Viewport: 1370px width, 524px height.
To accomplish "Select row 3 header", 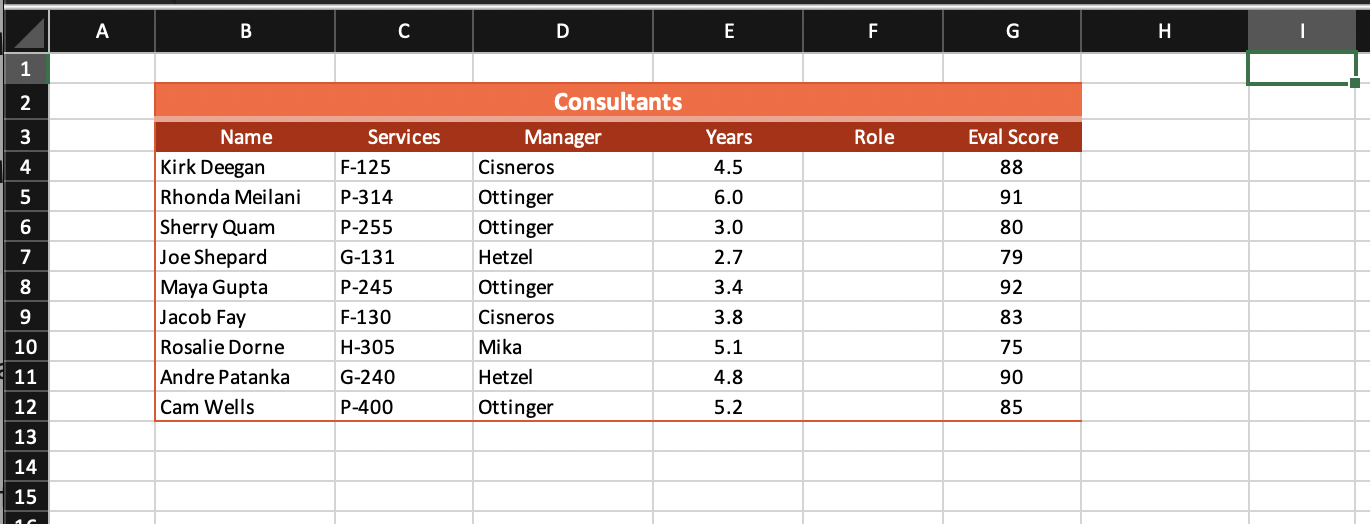I will tap(26, 137).
